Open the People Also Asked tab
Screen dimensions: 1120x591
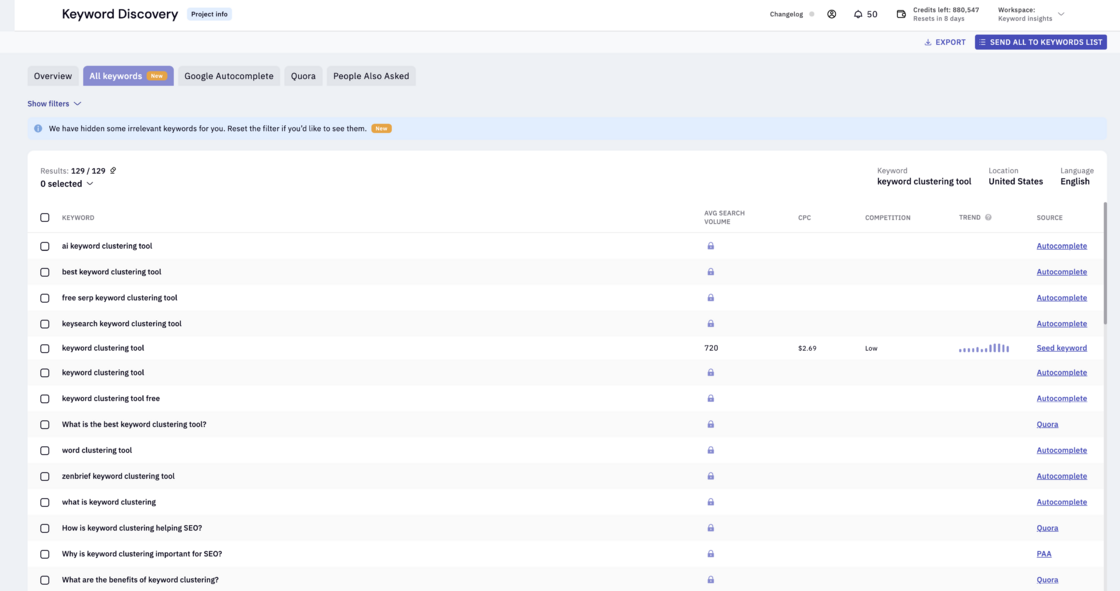point(371,76)
